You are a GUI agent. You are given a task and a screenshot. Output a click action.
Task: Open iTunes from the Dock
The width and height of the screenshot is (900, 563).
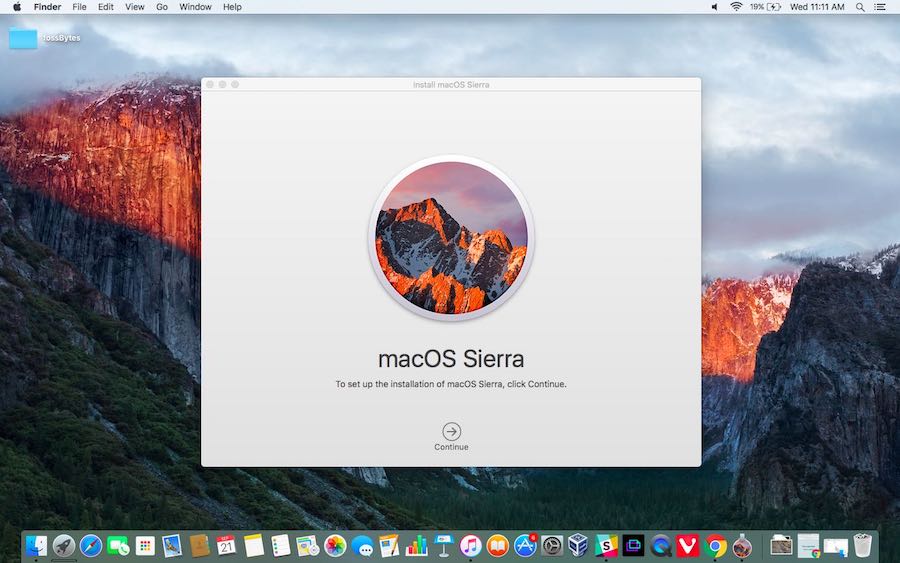click(471, 545)
